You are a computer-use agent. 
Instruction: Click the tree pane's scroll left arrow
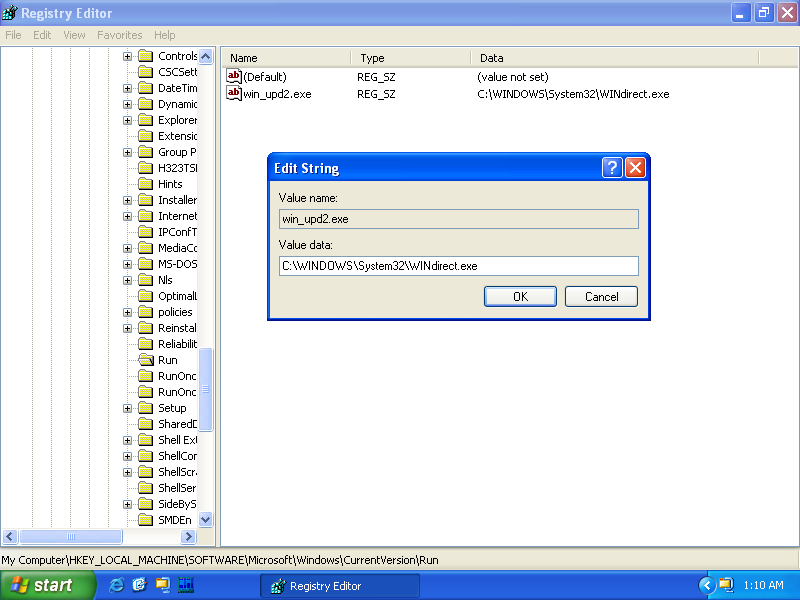coord(10,536)
